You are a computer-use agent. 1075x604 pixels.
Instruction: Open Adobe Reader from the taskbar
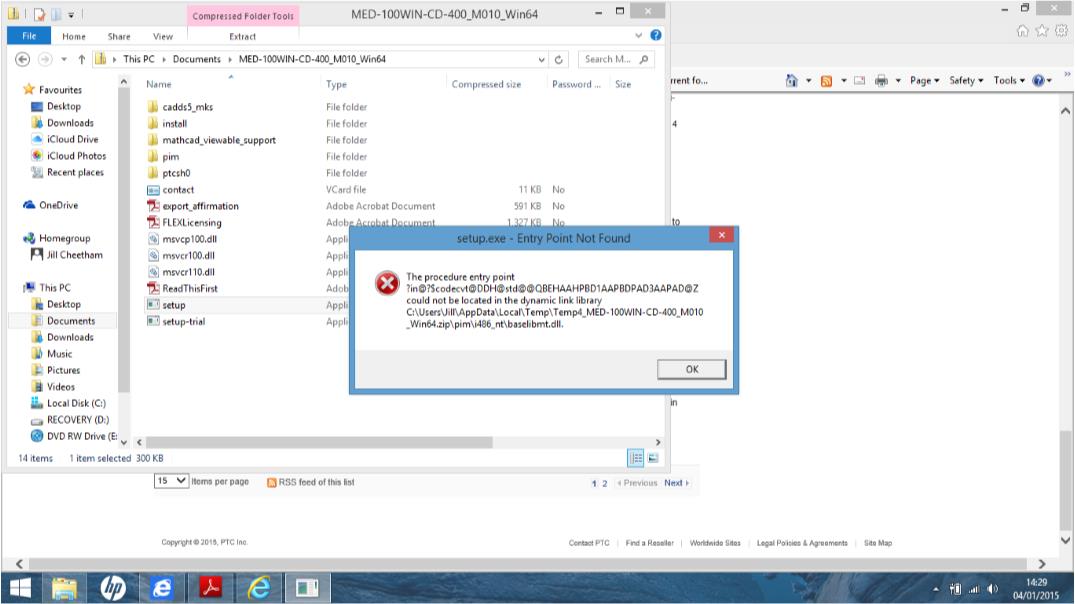(210, 588)
